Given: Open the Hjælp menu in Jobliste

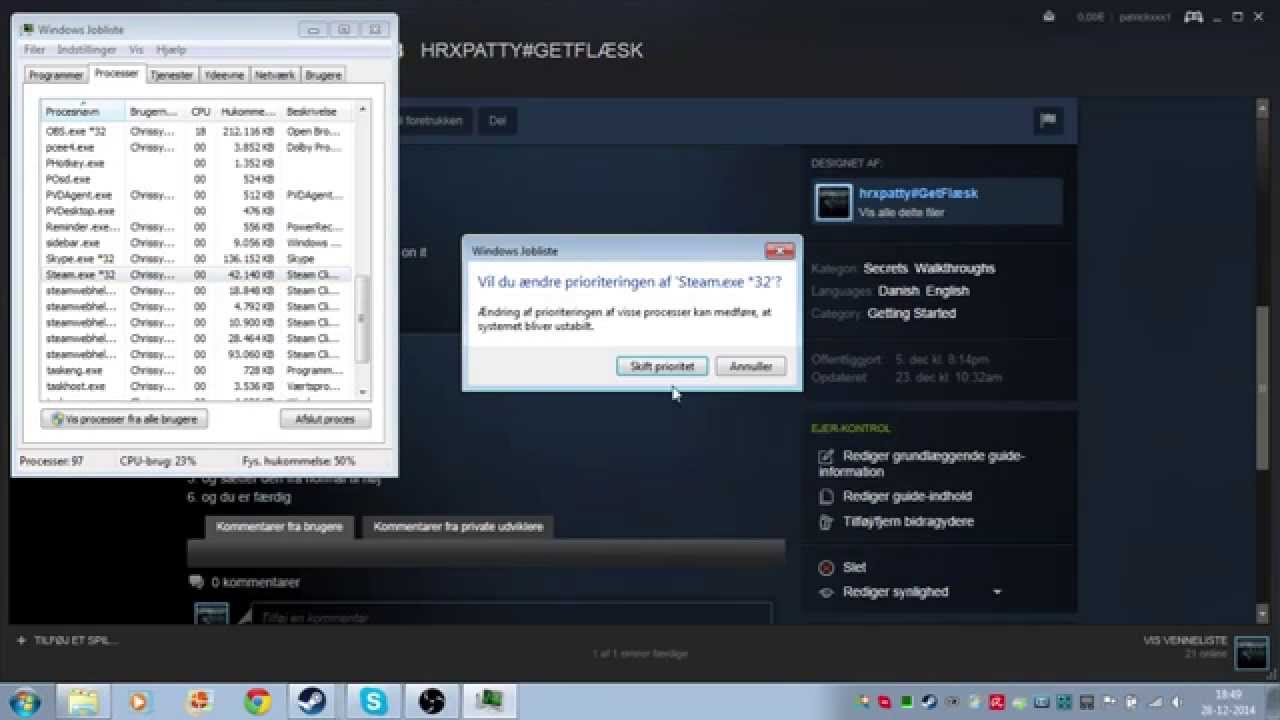Looking at the screenshot, I should click(x=171, y=49).
